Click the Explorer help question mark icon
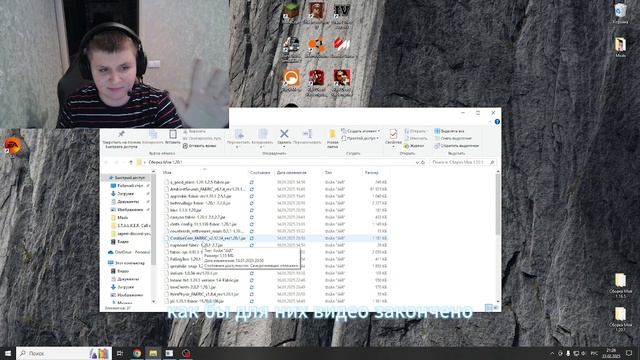 pos(497,122)
